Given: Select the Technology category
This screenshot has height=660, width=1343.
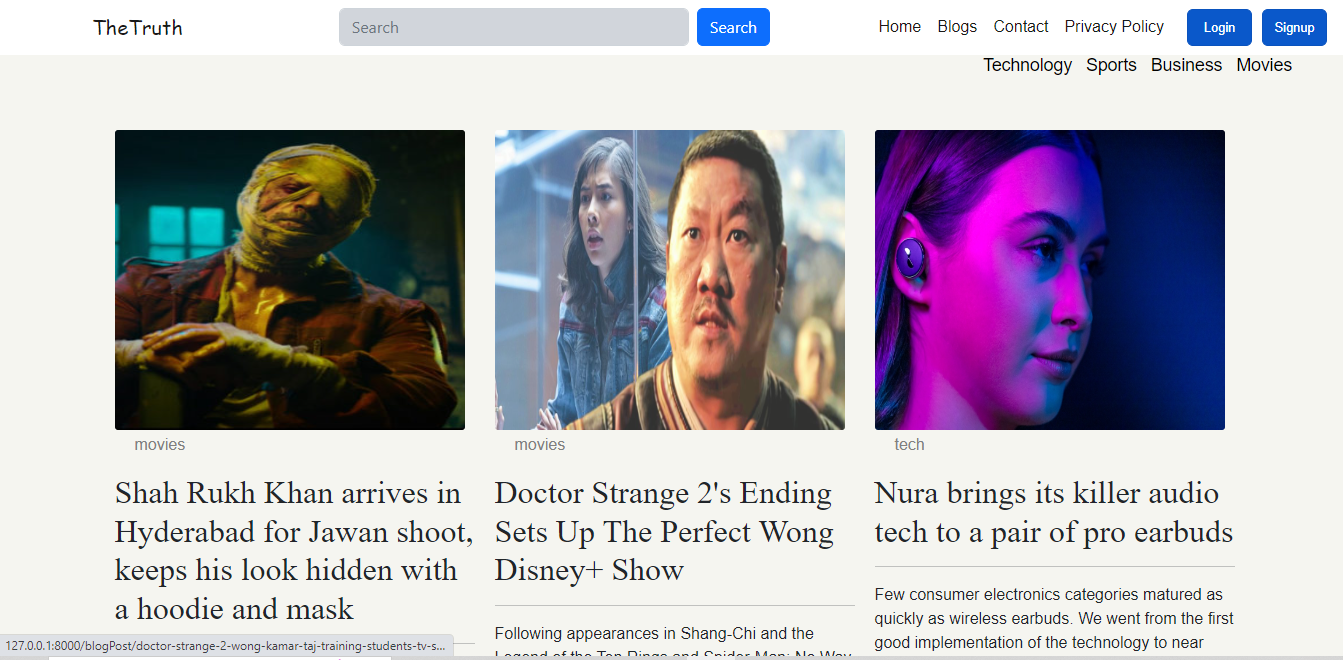Looking at the screenshot, I should [x=1027, y=65].
